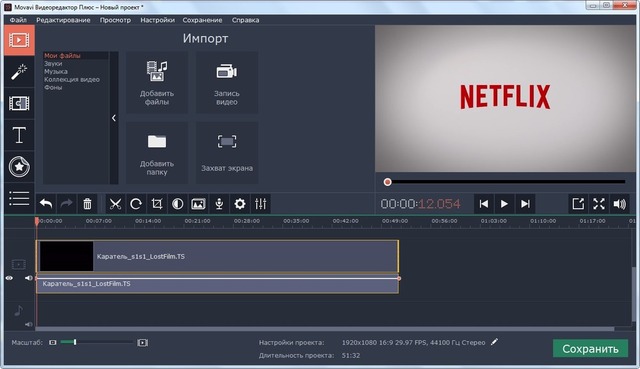640x369 pixels.
Task: Open the Редактирование menu
Action: click(63, 20)
